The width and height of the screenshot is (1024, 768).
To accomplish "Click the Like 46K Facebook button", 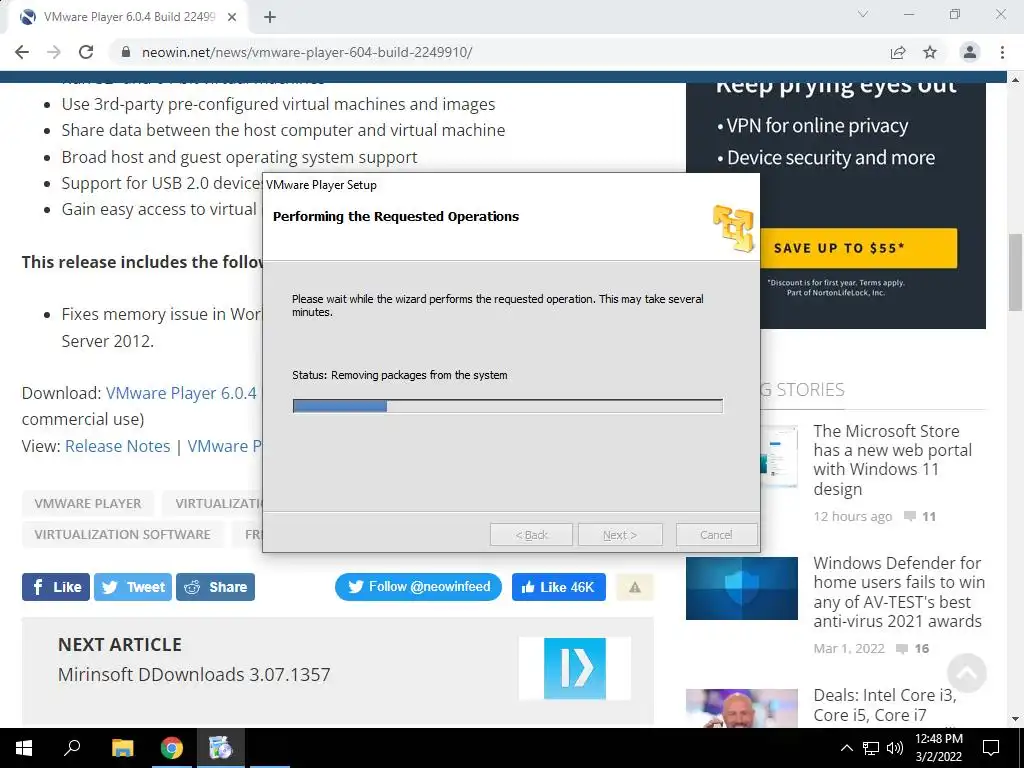I will 558,587.
